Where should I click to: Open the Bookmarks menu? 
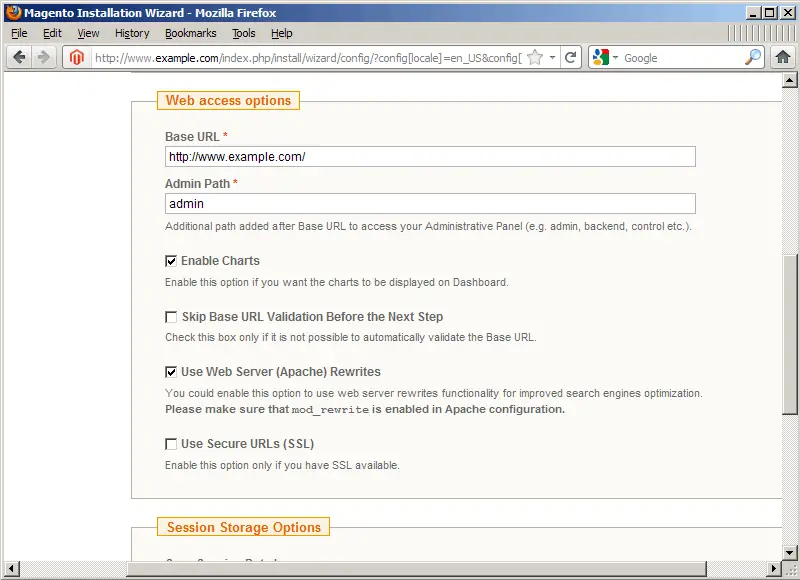pos(191,33)
